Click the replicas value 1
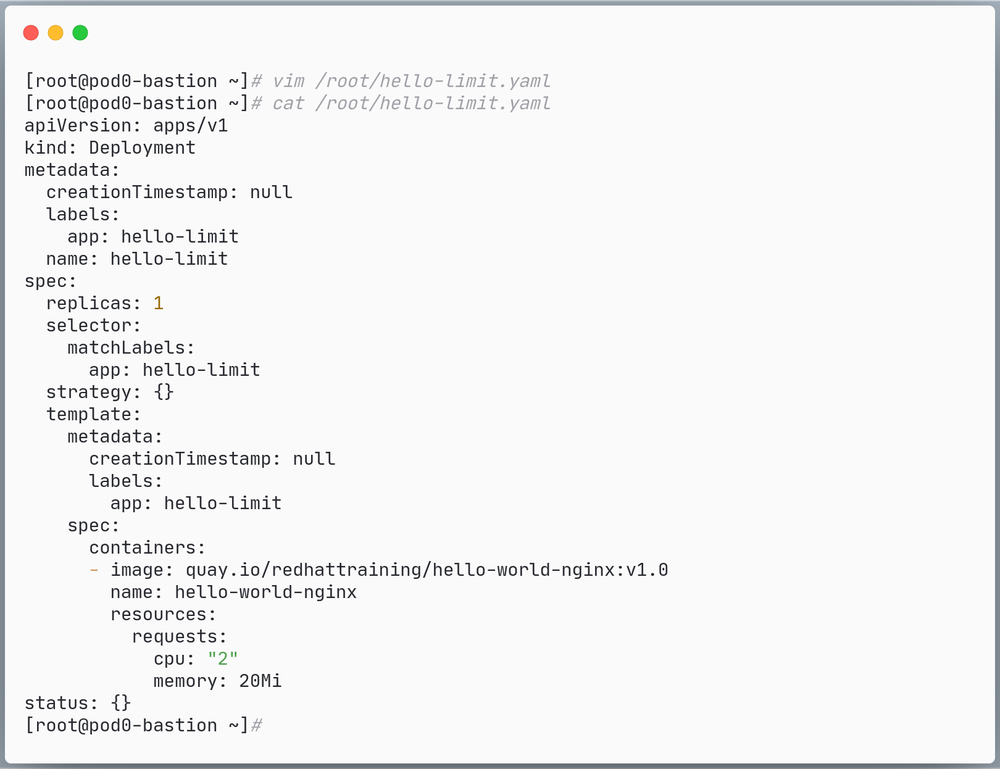The width and height of the screenshot is (1000, 769). [158, 303]
